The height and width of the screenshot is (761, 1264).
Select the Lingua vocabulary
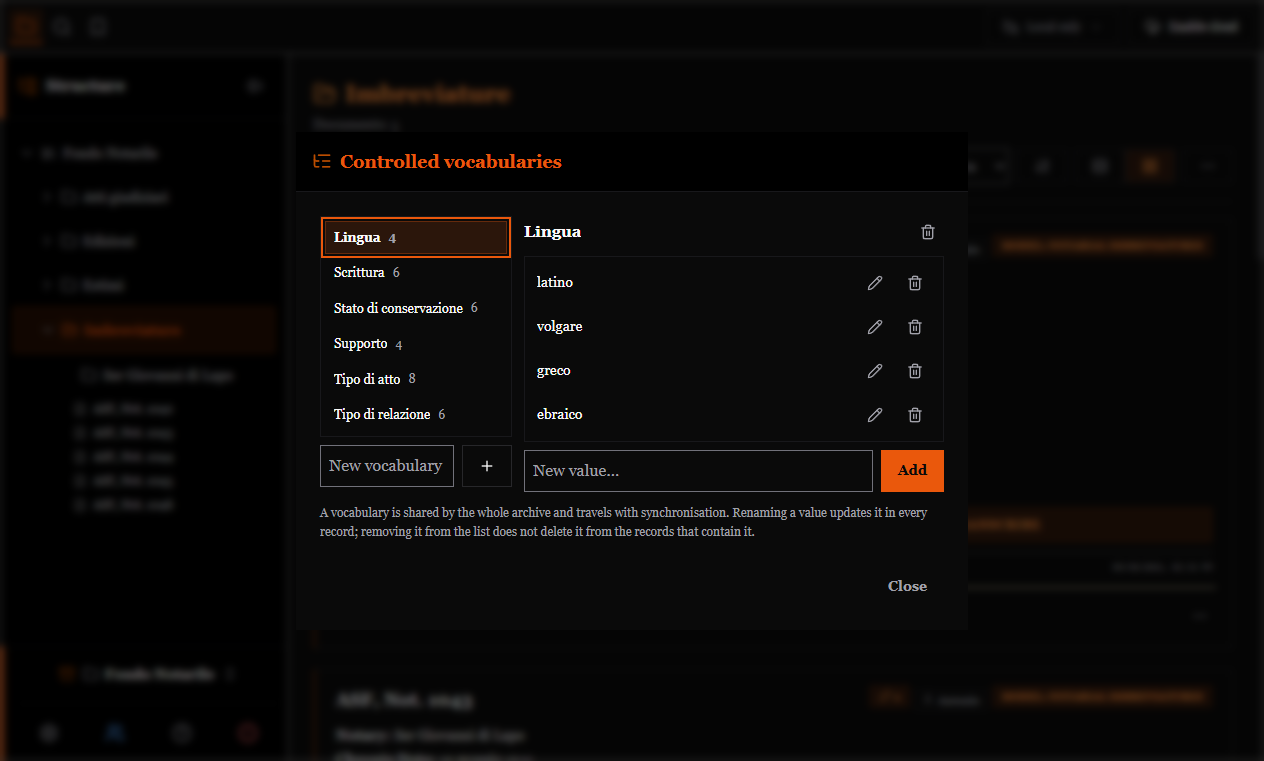(416, 238)
